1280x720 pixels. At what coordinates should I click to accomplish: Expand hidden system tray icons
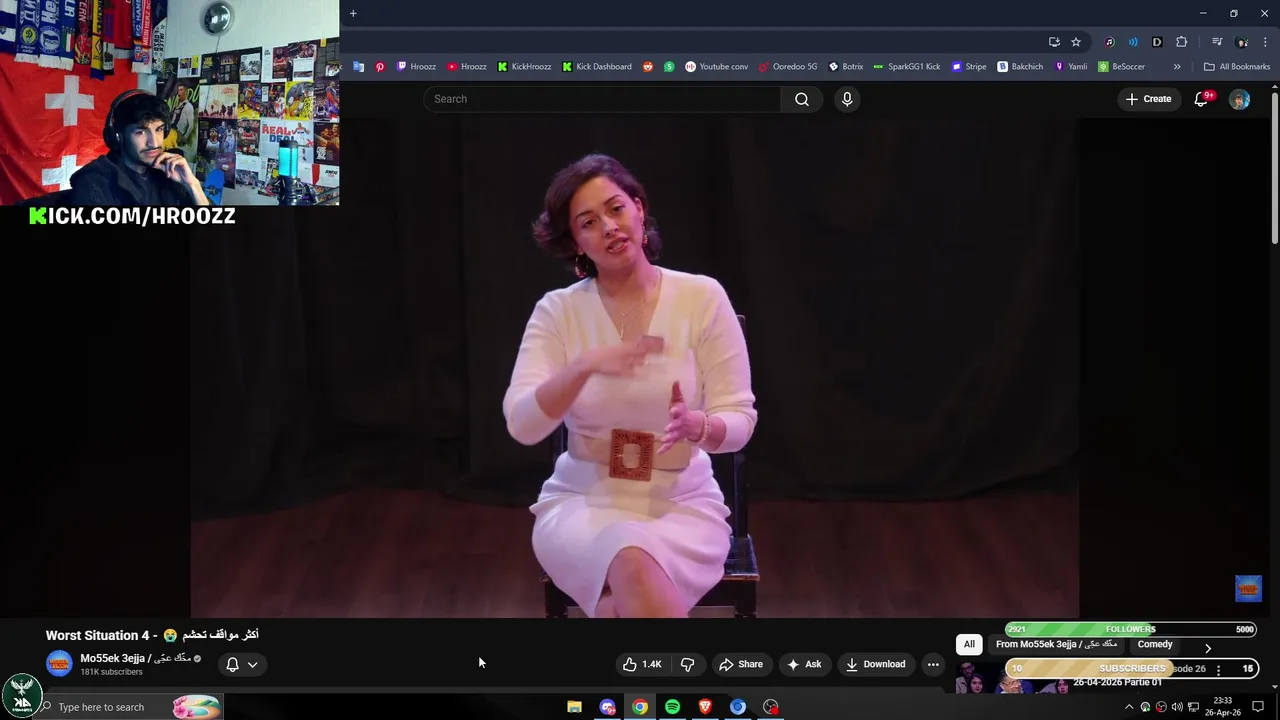click(1129, 707)
